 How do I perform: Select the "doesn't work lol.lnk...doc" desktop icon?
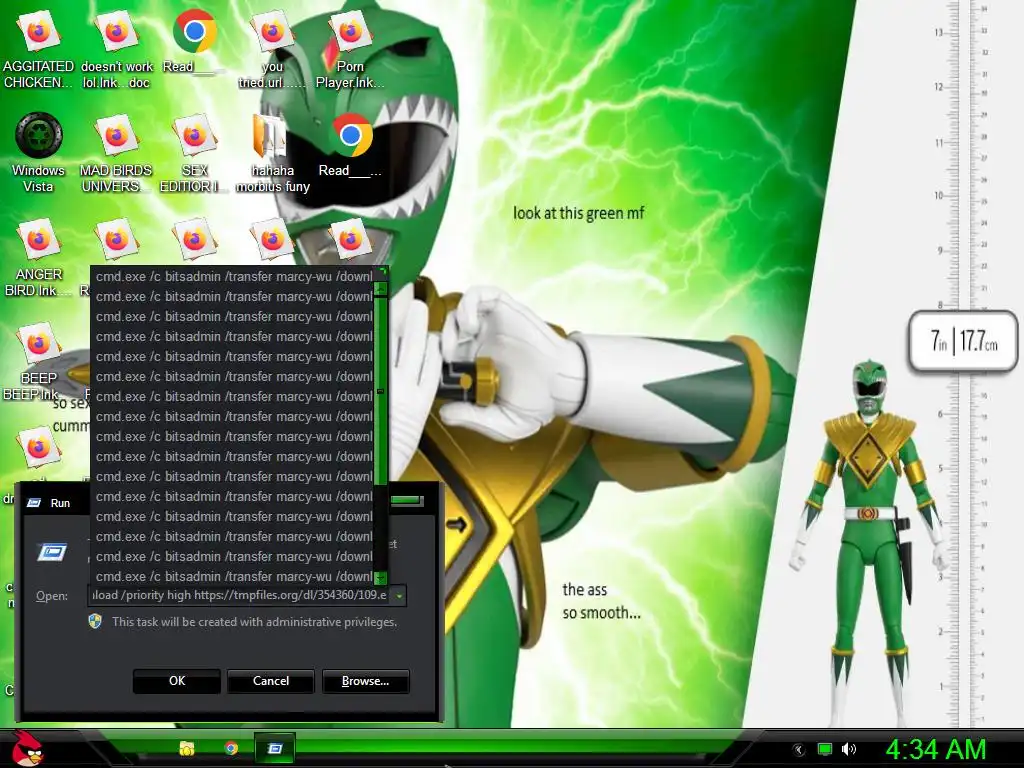pyautogui.click(x=116, y=51)
